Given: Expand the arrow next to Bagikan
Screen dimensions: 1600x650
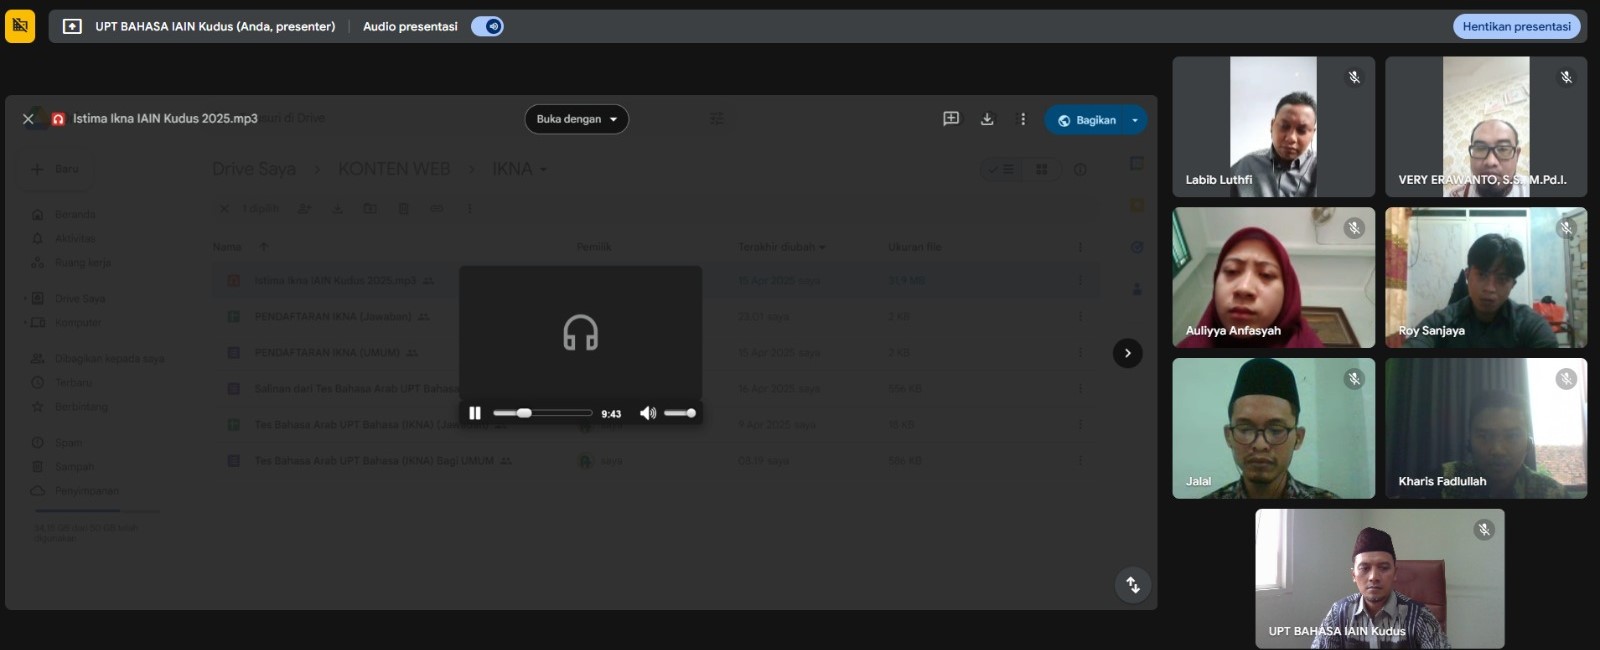Looking at the screenshot, I should coord(1135,120).
